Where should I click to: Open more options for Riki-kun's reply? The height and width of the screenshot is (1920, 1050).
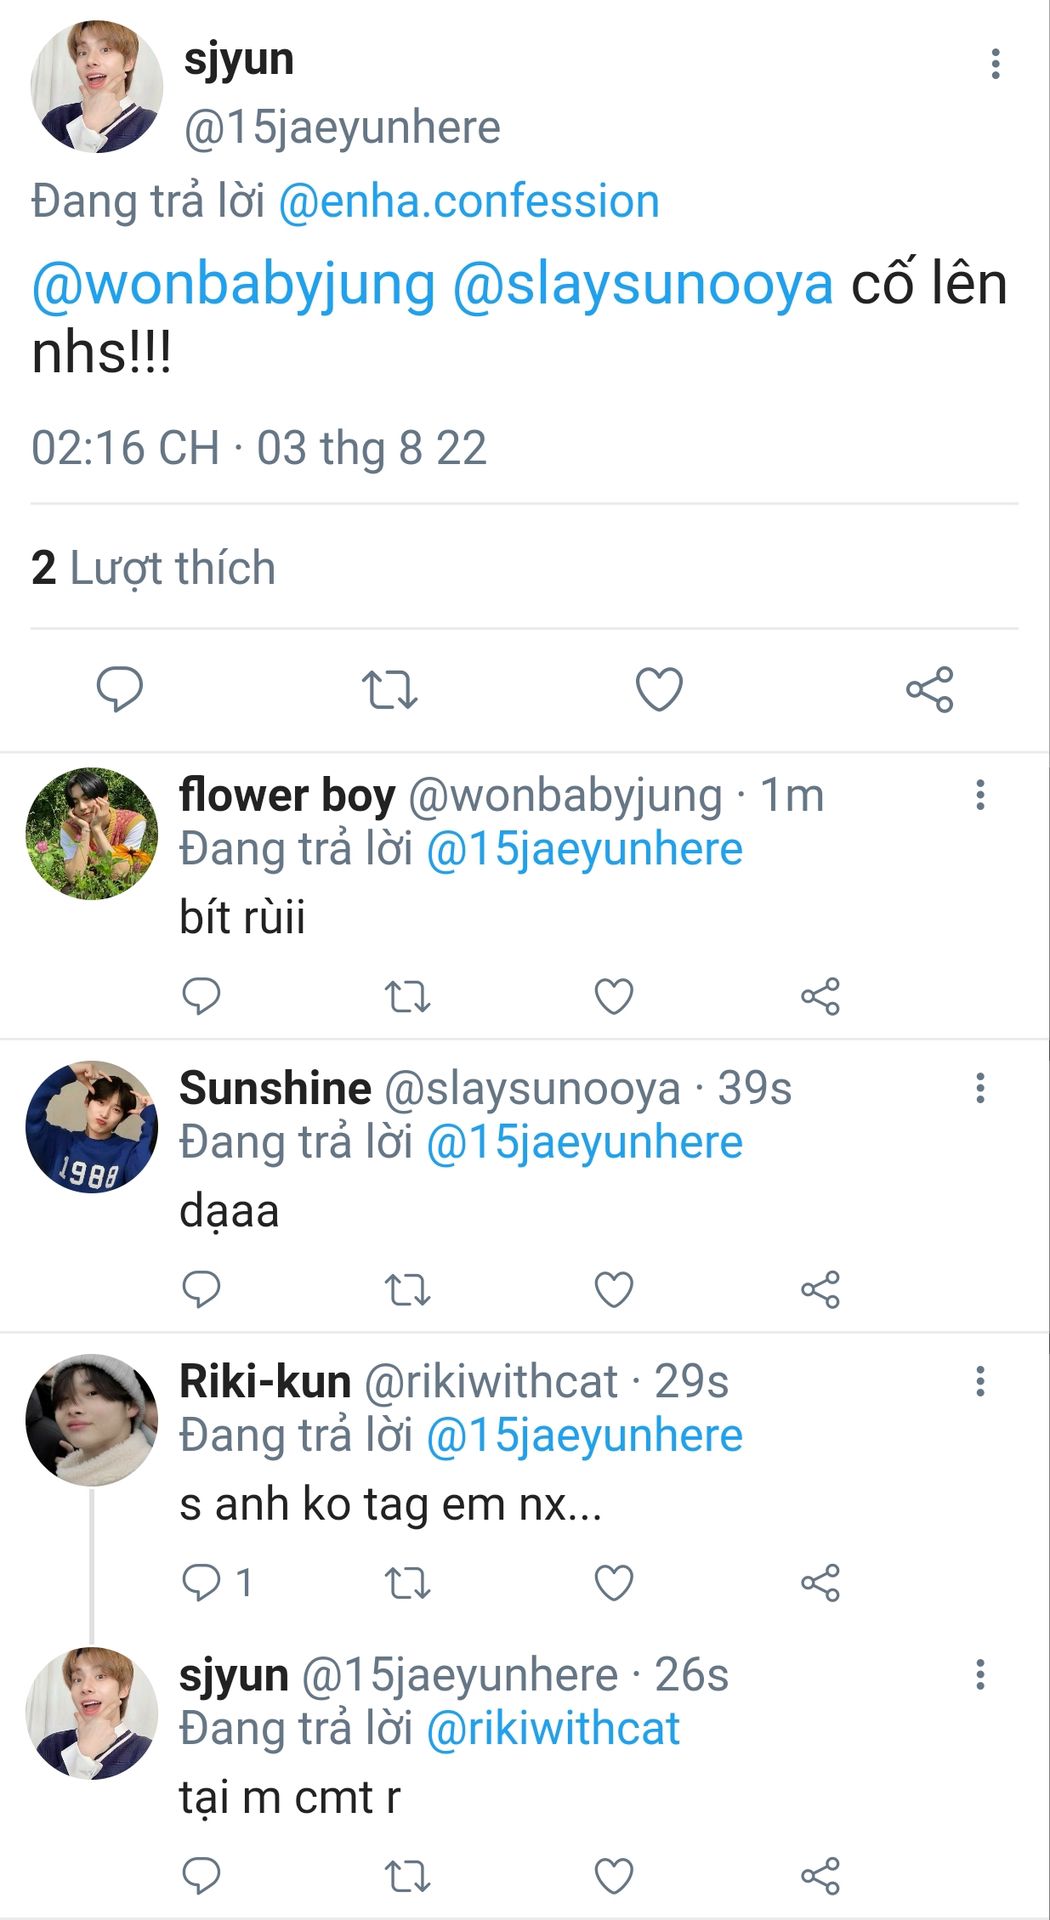(x=980, y=1381)
